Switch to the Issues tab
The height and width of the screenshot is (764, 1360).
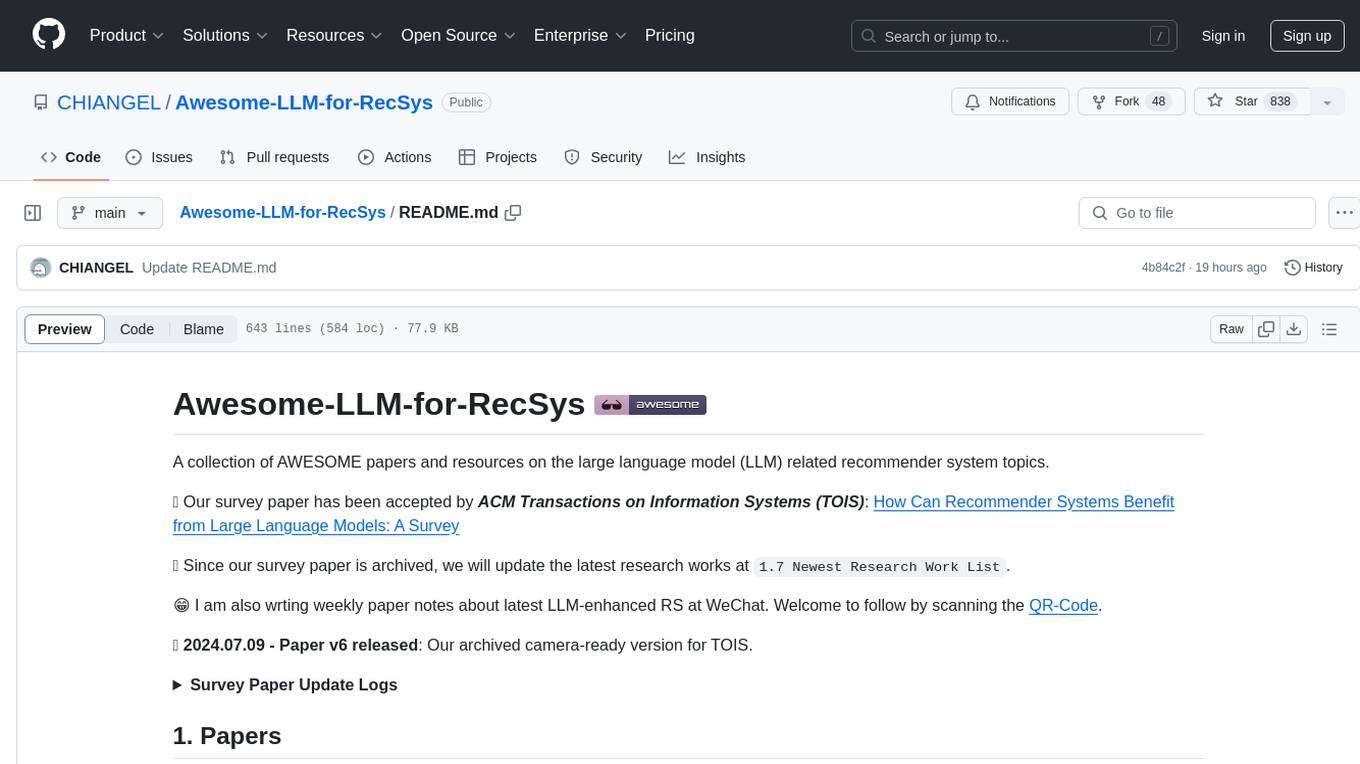(159, 157)
